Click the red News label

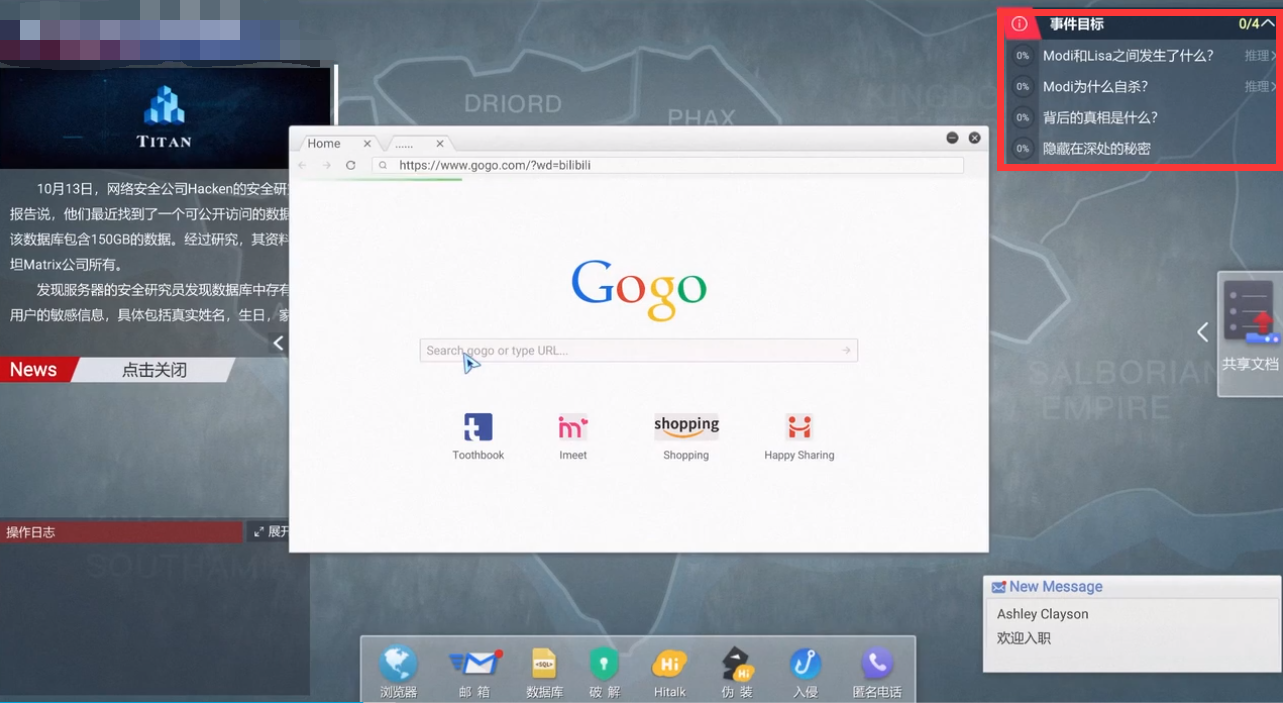(35, 370)
